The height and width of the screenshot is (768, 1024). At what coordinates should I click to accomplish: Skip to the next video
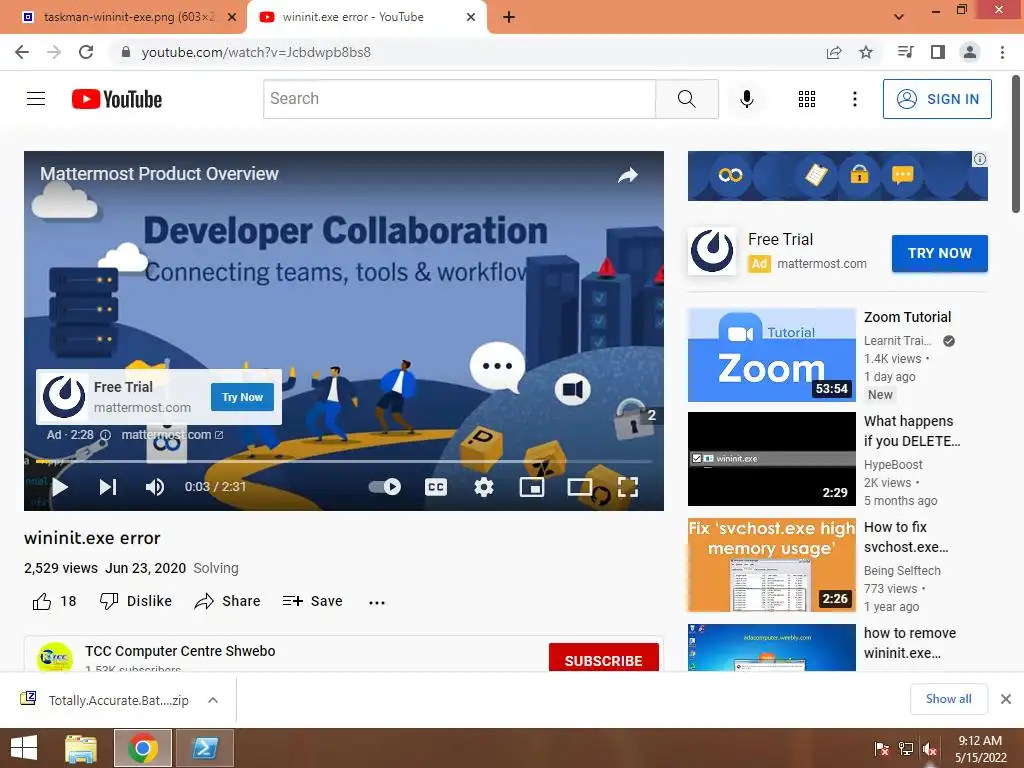coord(108,487)
